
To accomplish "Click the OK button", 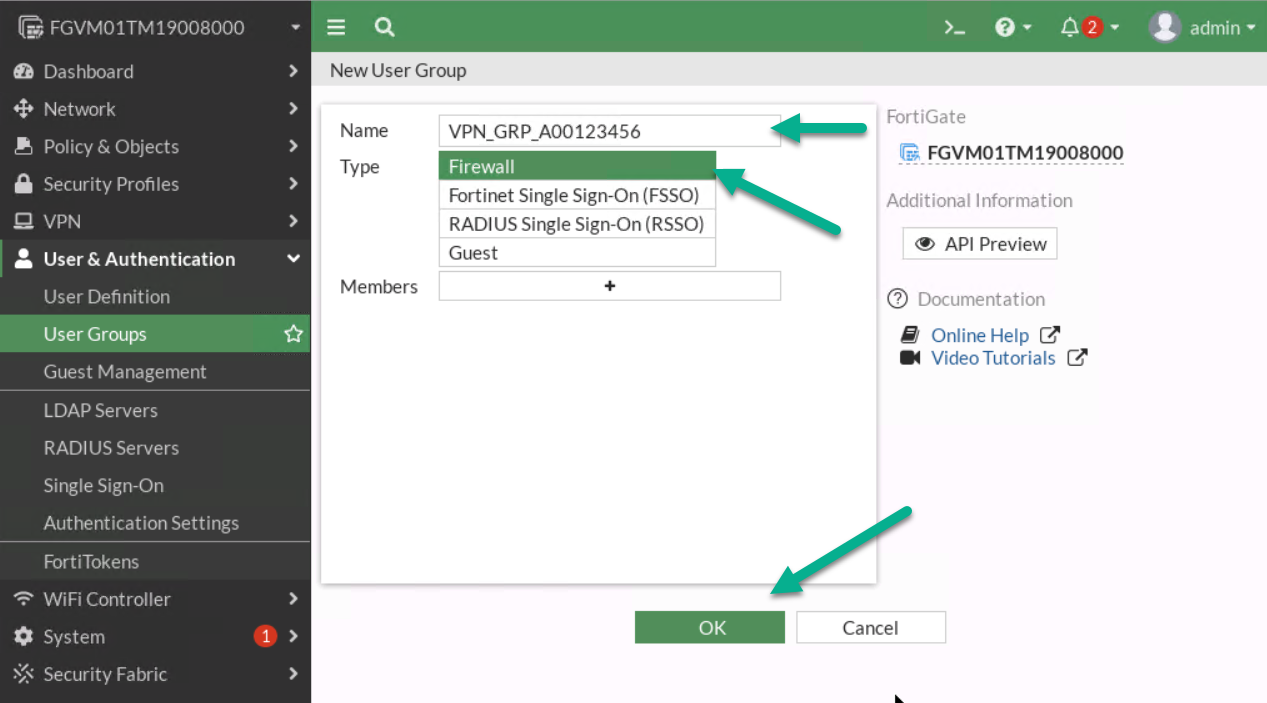I will (710, 627).
